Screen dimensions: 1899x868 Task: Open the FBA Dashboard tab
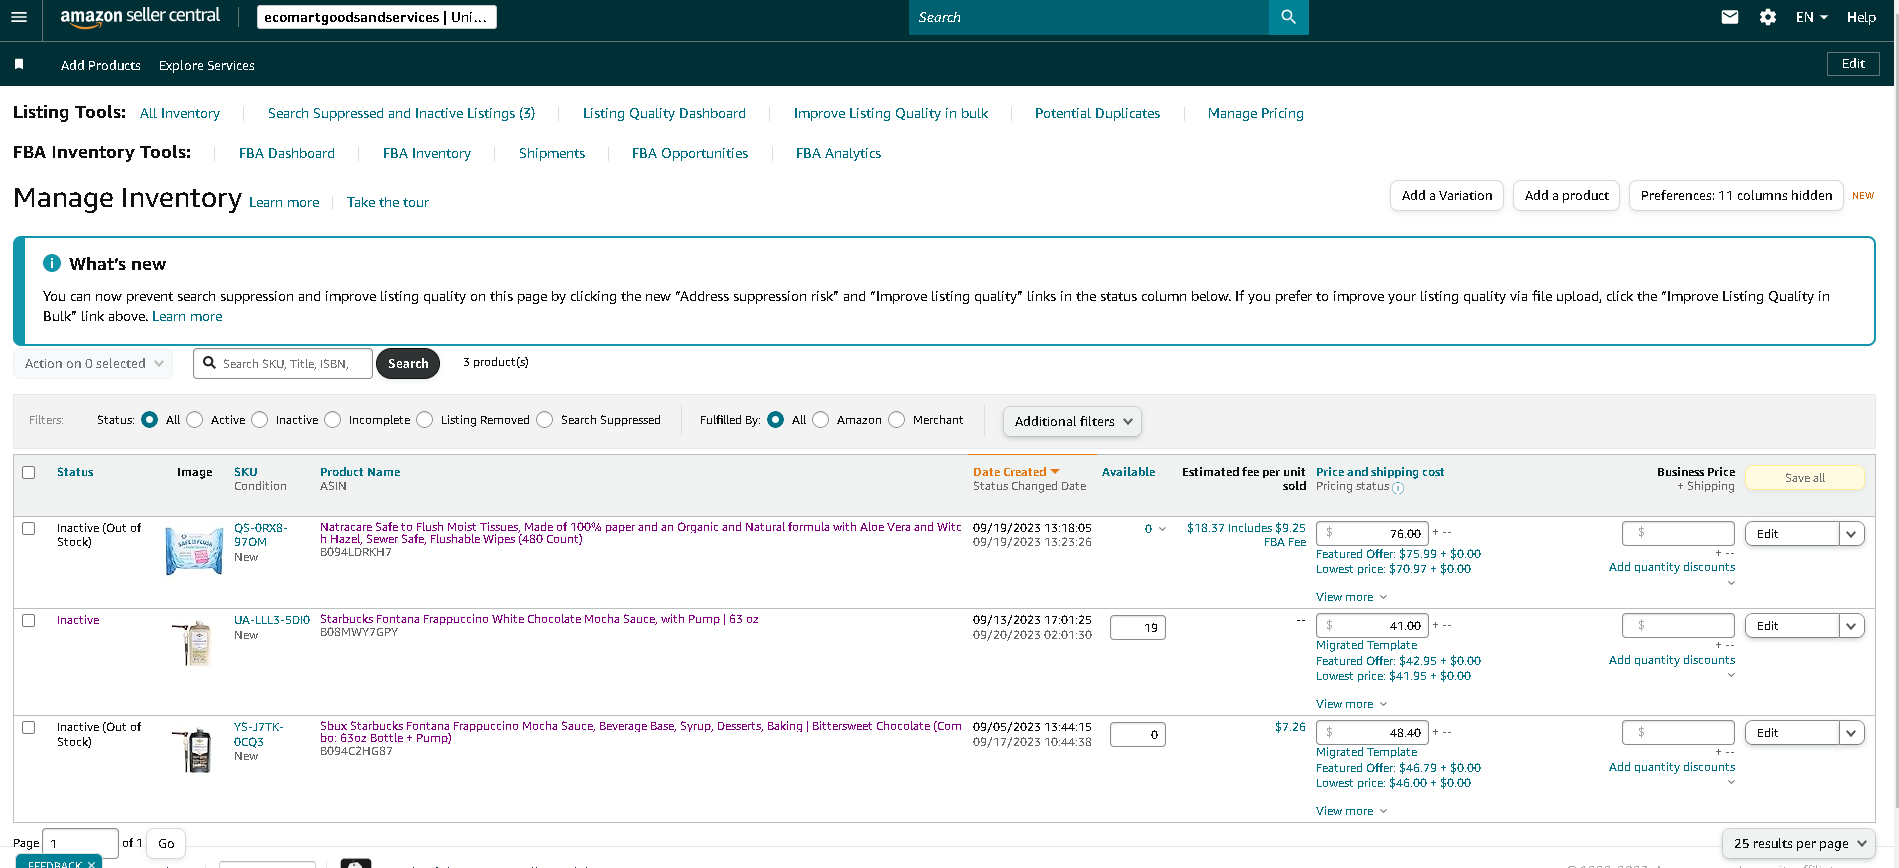pyautogui.click(x=287, y=153)
